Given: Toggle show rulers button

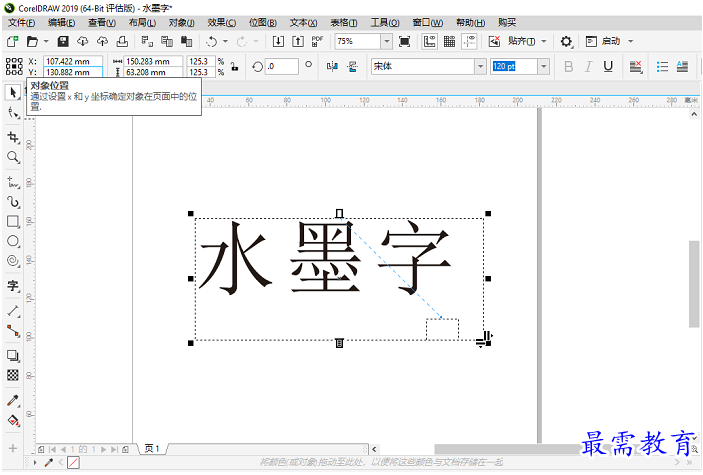Looking at the screenshot, I should click(430, 41).
